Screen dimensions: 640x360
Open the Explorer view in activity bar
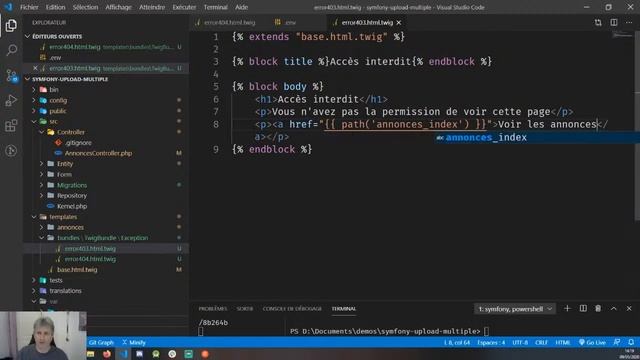pyautogui.click(x=11, y=25)
